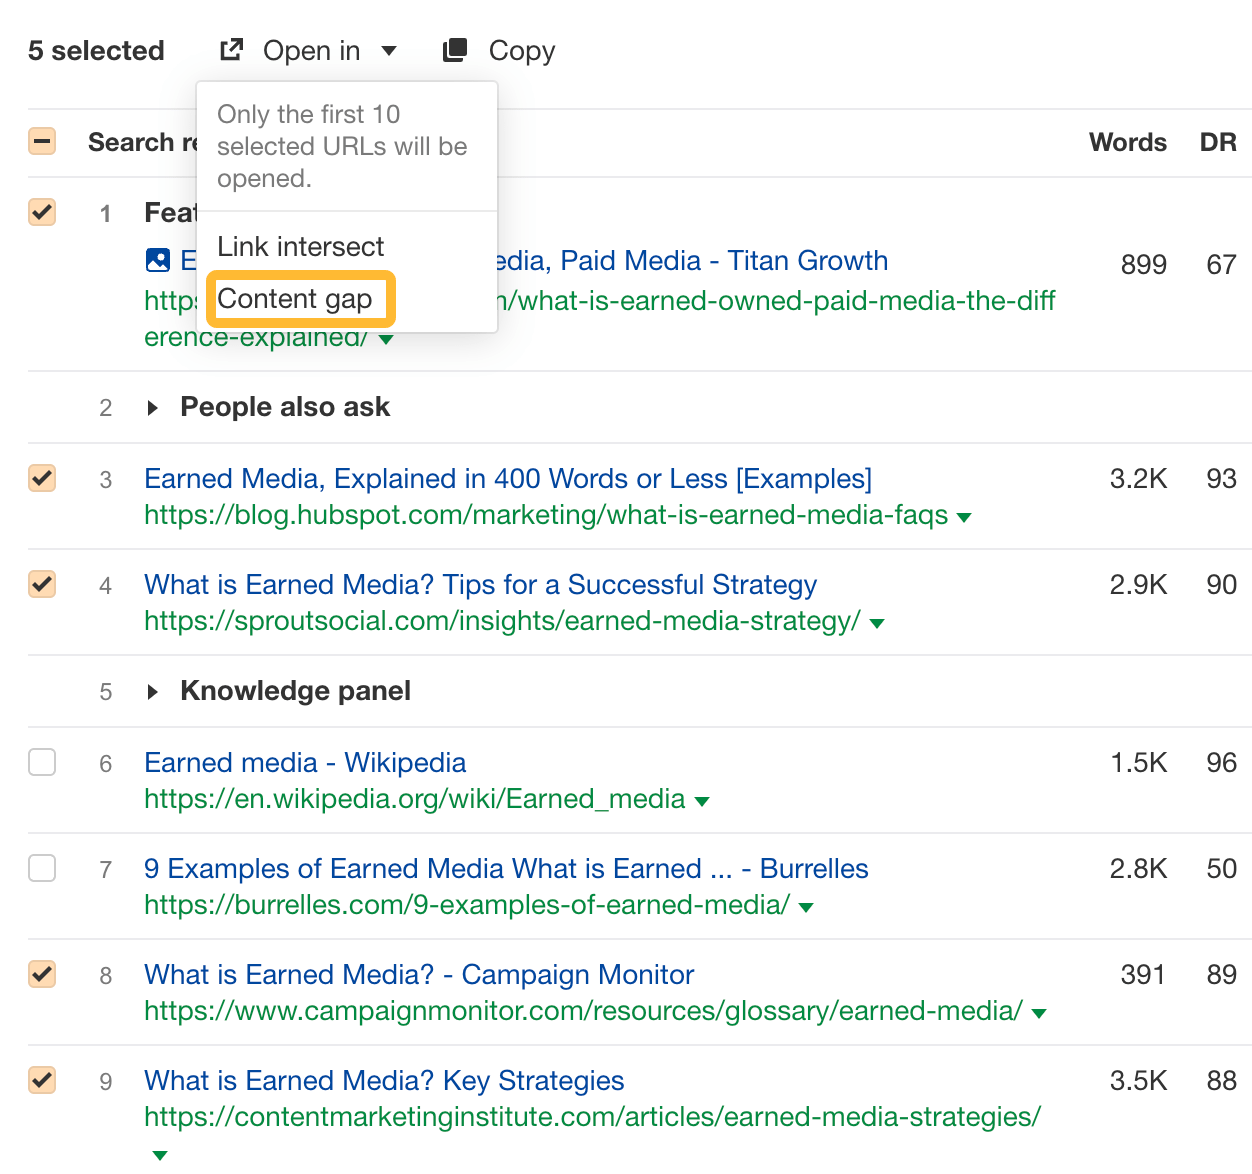Open the URL dropdown for the HubSpot result
Viewport: 1252px width, 1174px height.
pos(964,517)
